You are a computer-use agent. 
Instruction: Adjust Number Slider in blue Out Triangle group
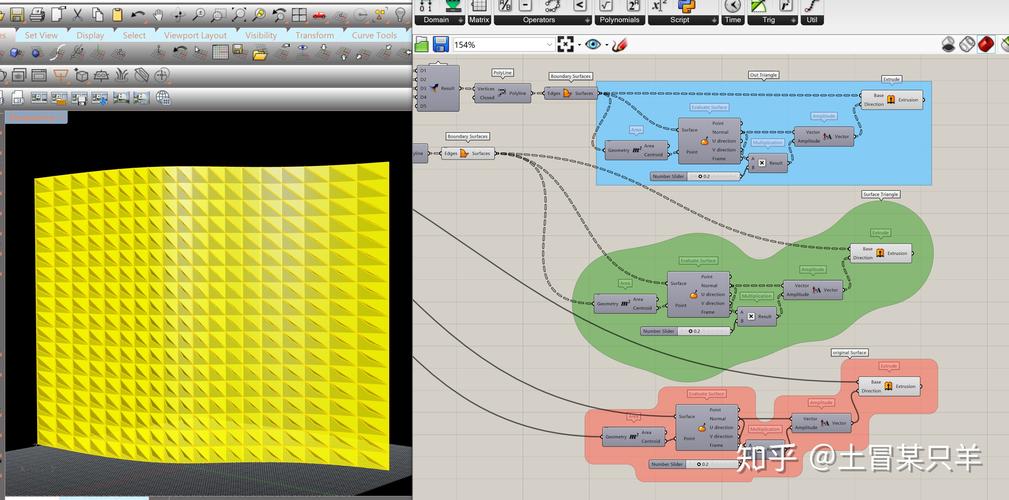click(696, 176)
